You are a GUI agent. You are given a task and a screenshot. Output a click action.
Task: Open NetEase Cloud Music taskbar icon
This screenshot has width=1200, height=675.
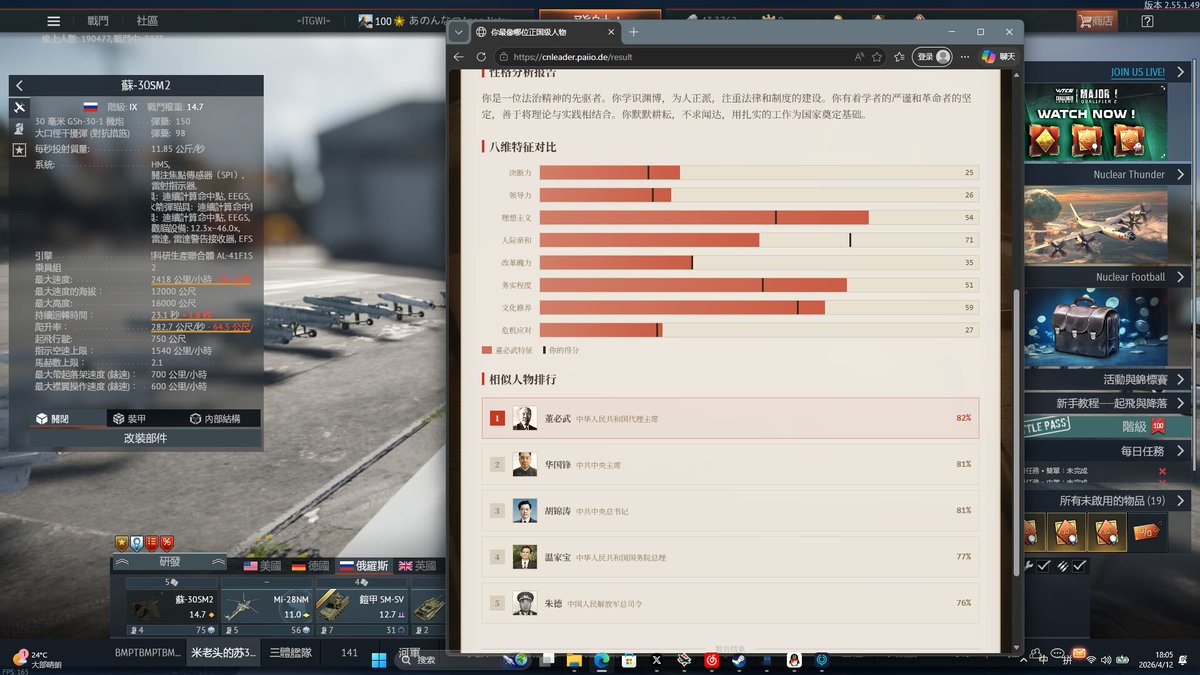(711, 660)
